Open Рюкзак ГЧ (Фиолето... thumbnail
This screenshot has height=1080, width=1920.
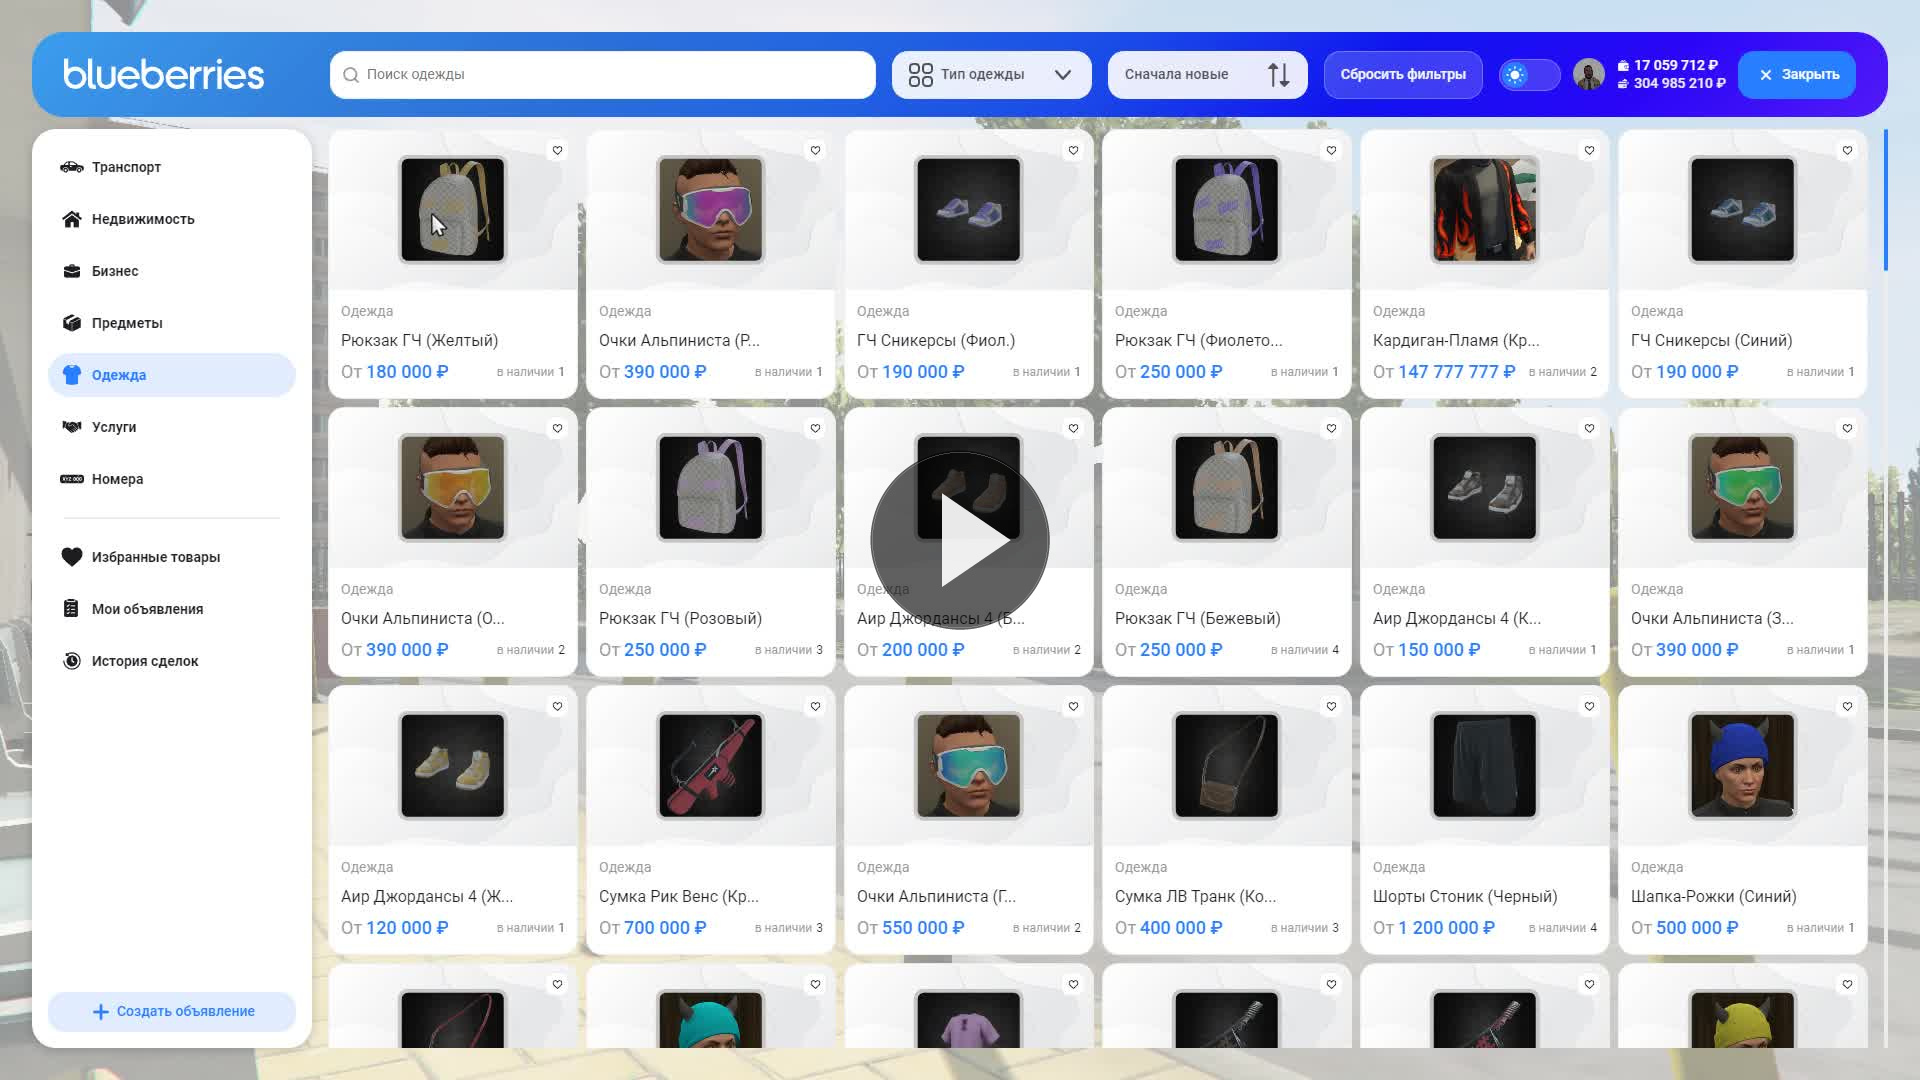point(1227,210)
